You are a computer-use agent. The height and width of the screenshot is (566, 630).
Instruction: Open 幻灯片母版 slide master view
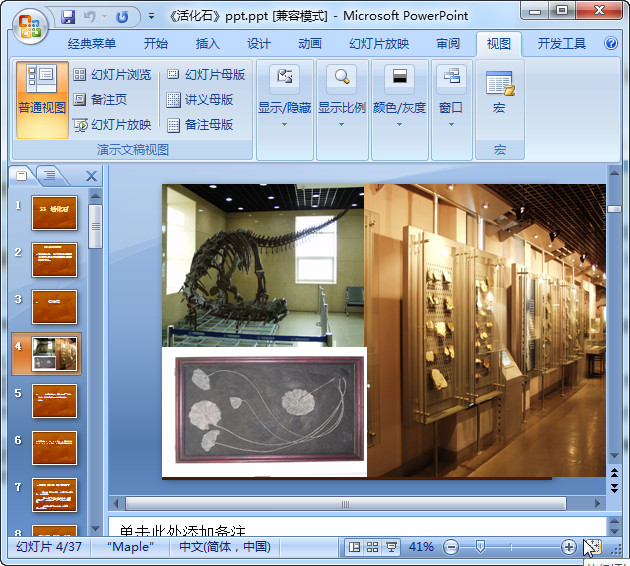click(x=206, y=75)
